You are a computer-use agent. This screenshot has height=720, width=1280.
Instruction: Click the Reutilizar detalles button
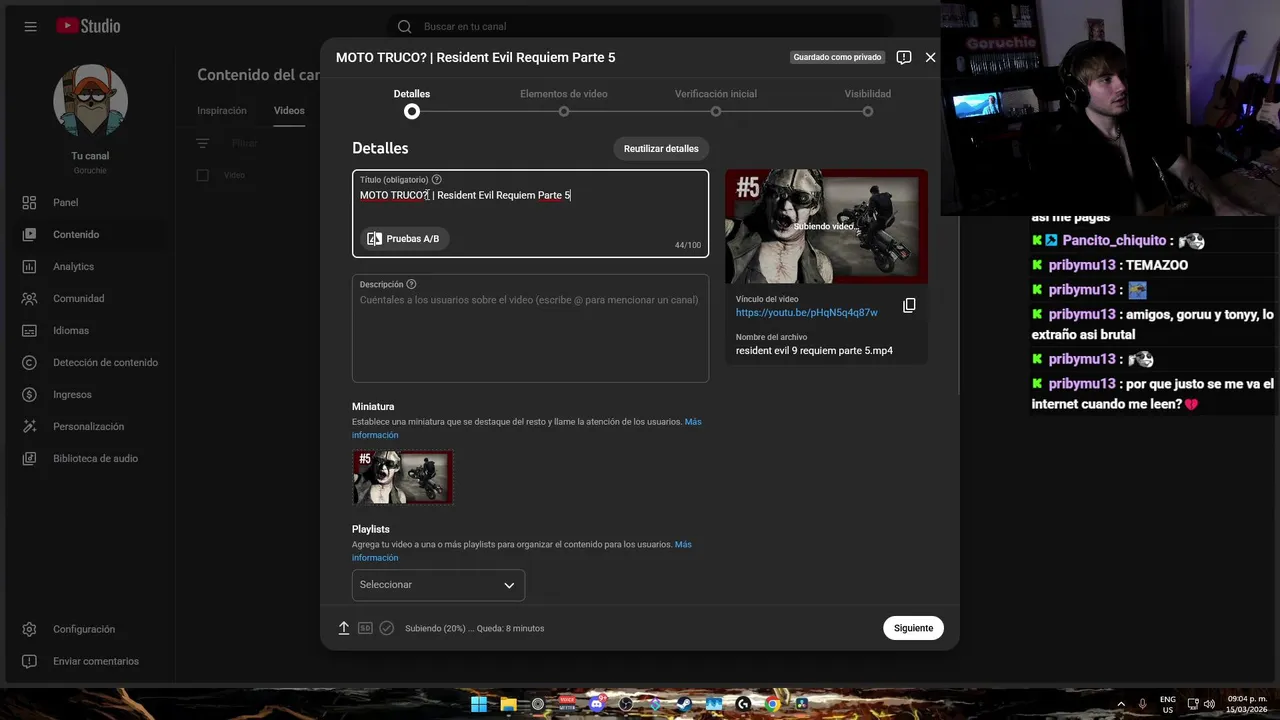pos(661,148)
